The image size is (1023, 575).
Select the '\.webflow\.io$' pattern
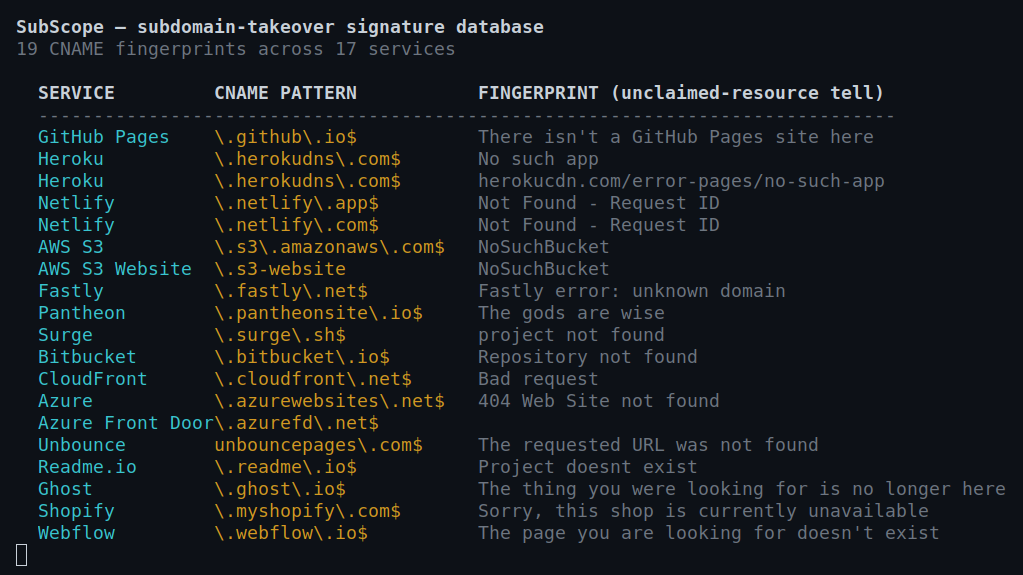(291, 533)
